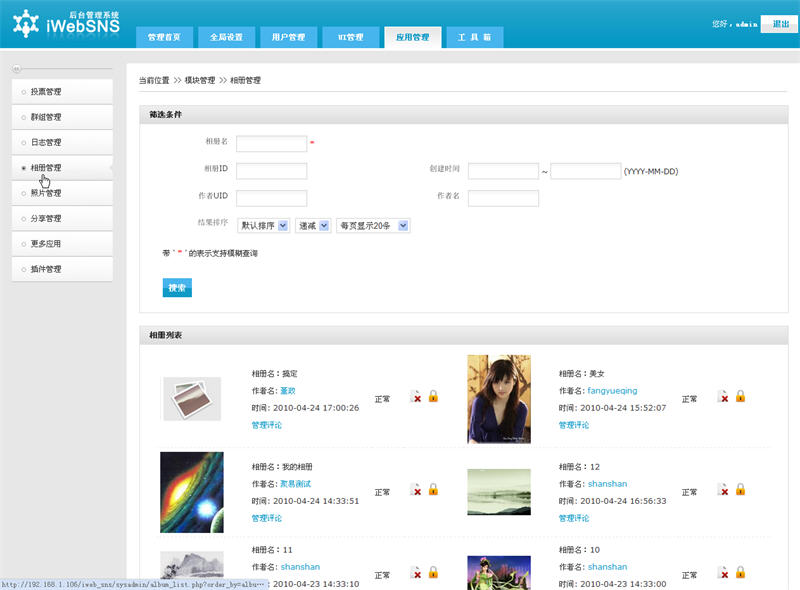
Task: Focus the 创建时间 start date field
Action: point(503,171)
